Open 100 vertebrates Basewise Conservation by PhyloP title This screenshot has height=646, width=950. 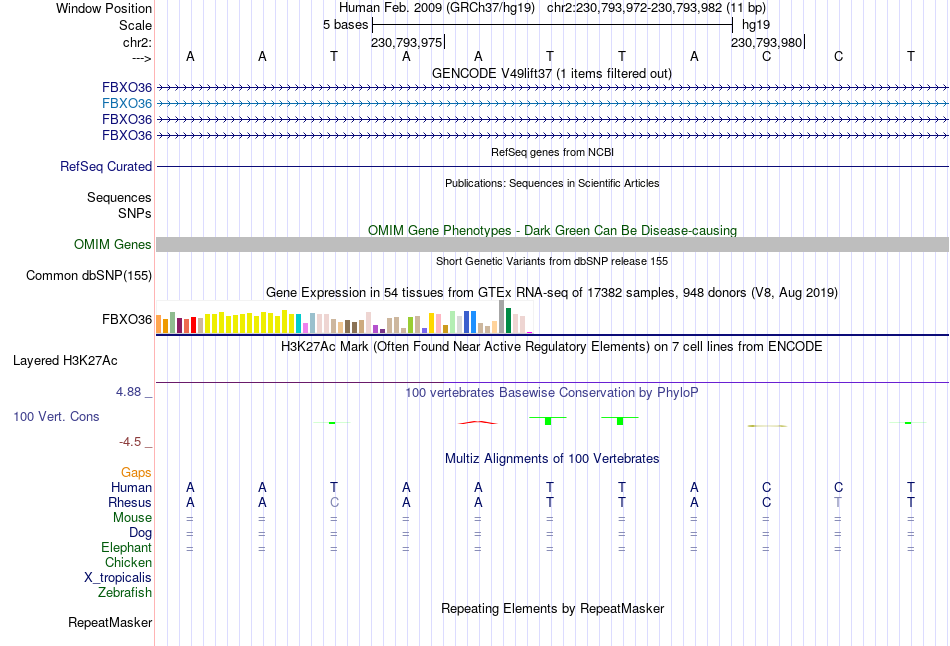pos(551,393)
